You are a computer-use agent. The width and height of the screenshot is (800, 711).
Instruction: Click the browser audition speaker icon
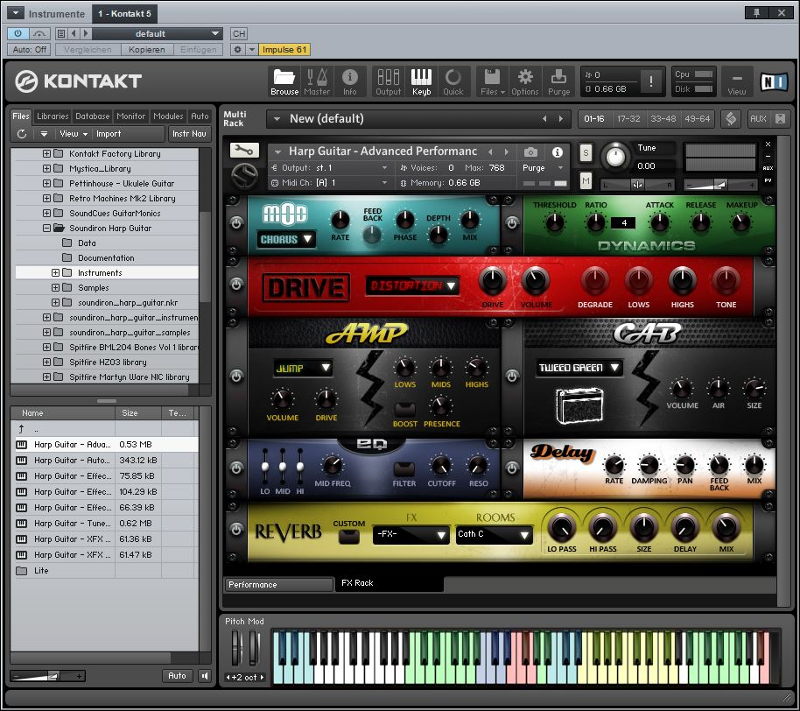coord(204,676)
